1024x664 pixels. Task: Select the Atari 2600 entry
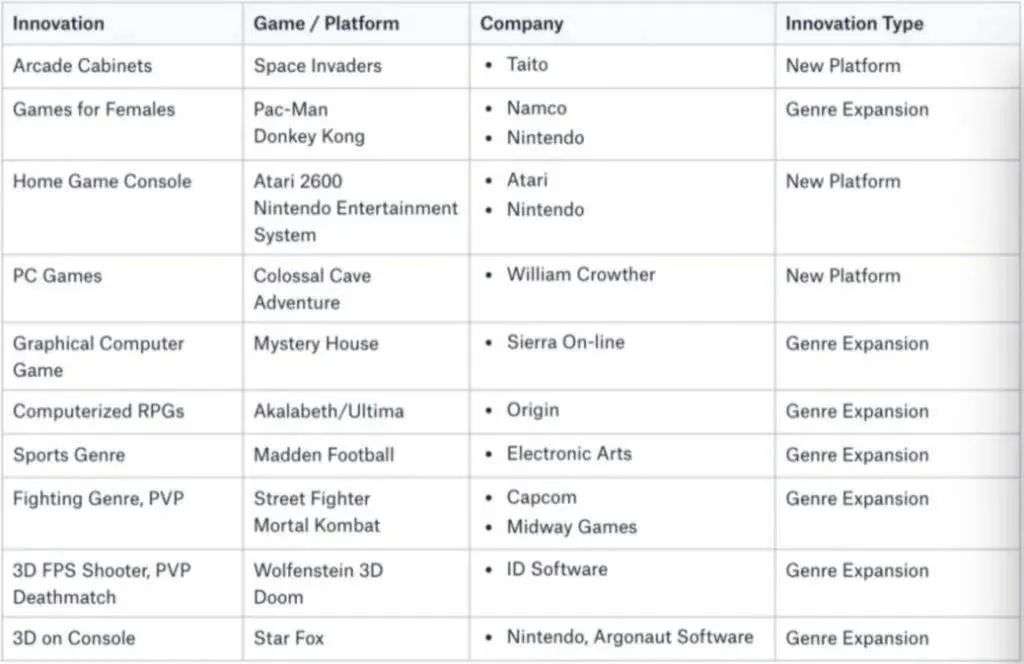pyautogui.click(x=297, y=181)
